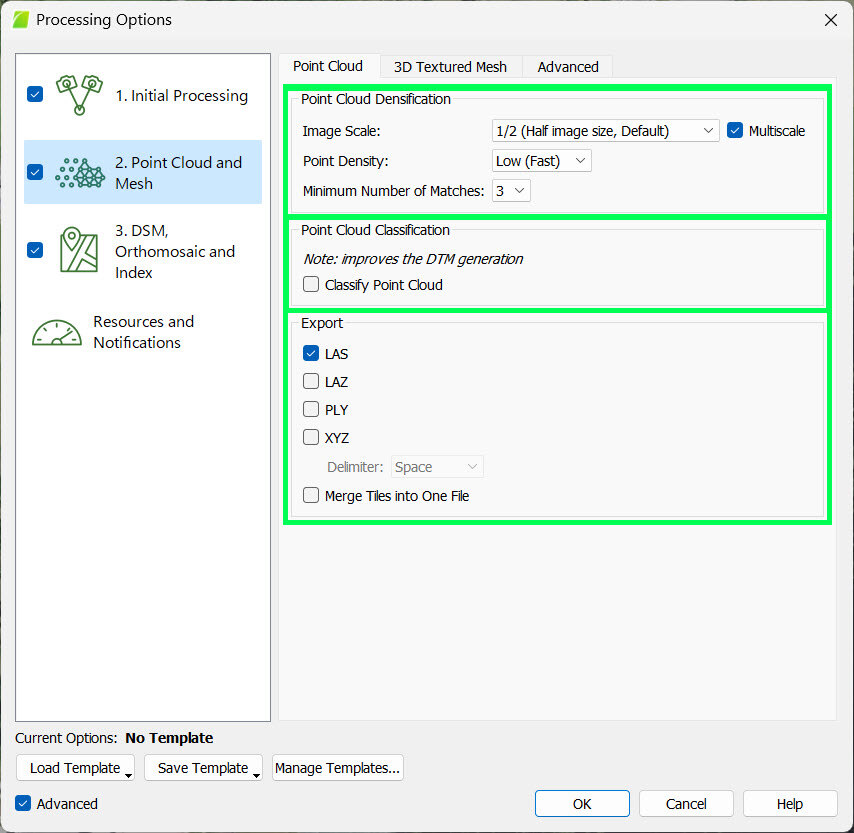This screenshot has height=833, width=854.
Task: Open the Point Density dropdown
Action: 541,160
